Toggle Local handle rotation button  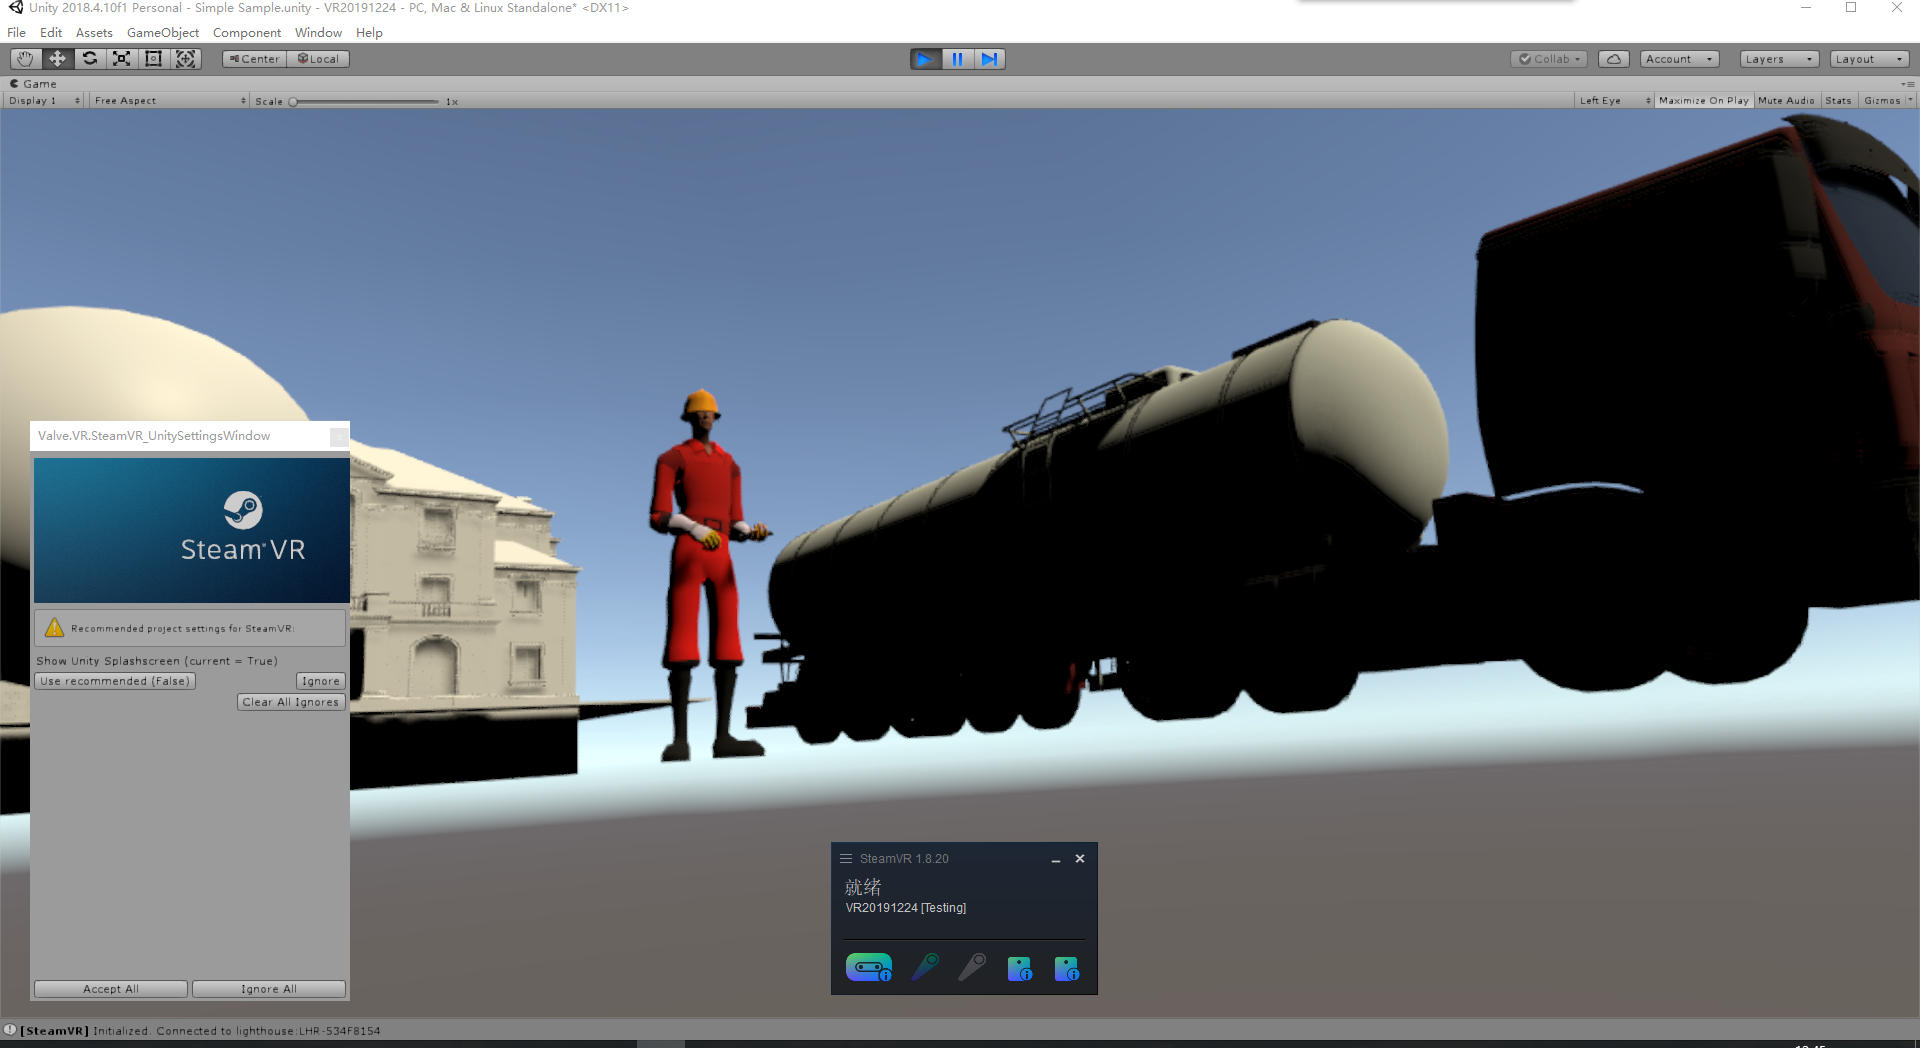318,59
